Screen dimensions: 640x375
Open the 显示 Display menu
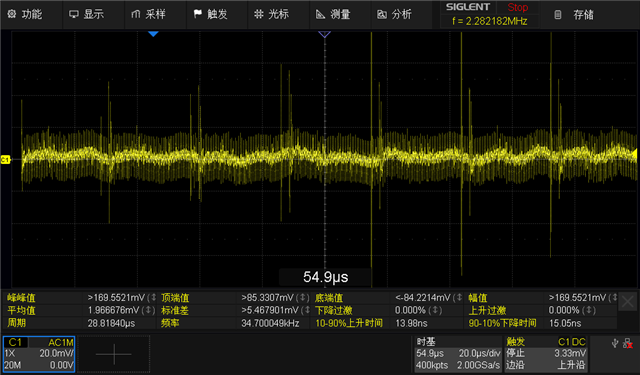tap(74, 14)
